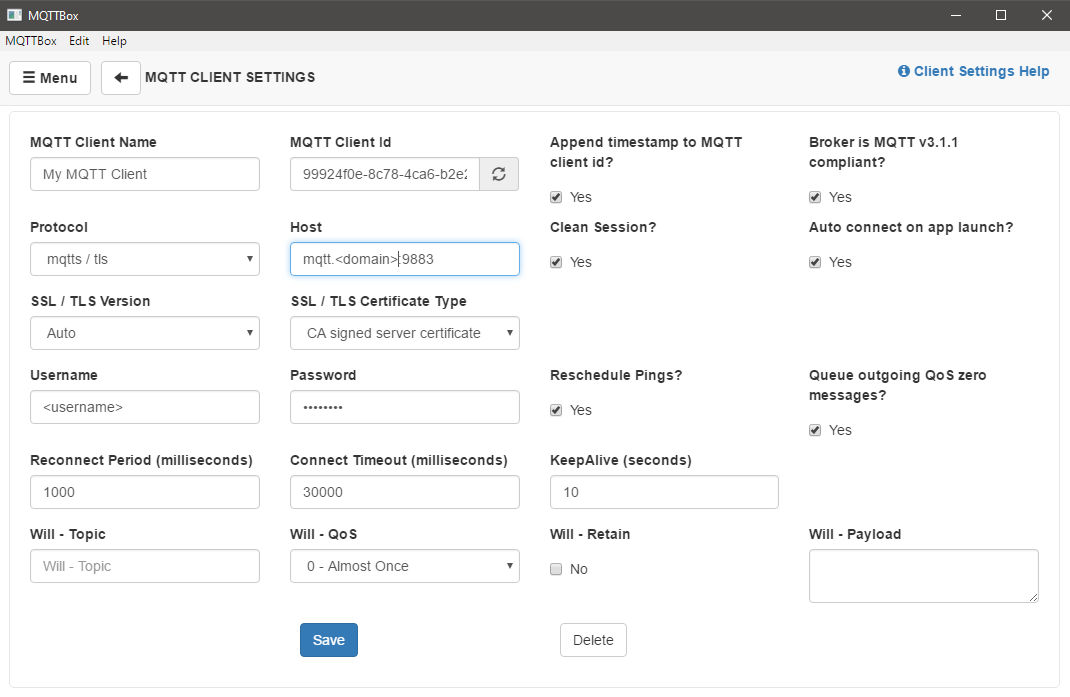1070x697 pixels.
Task: Click the info icon next to Client Settings Help
Action: [905, 71]
